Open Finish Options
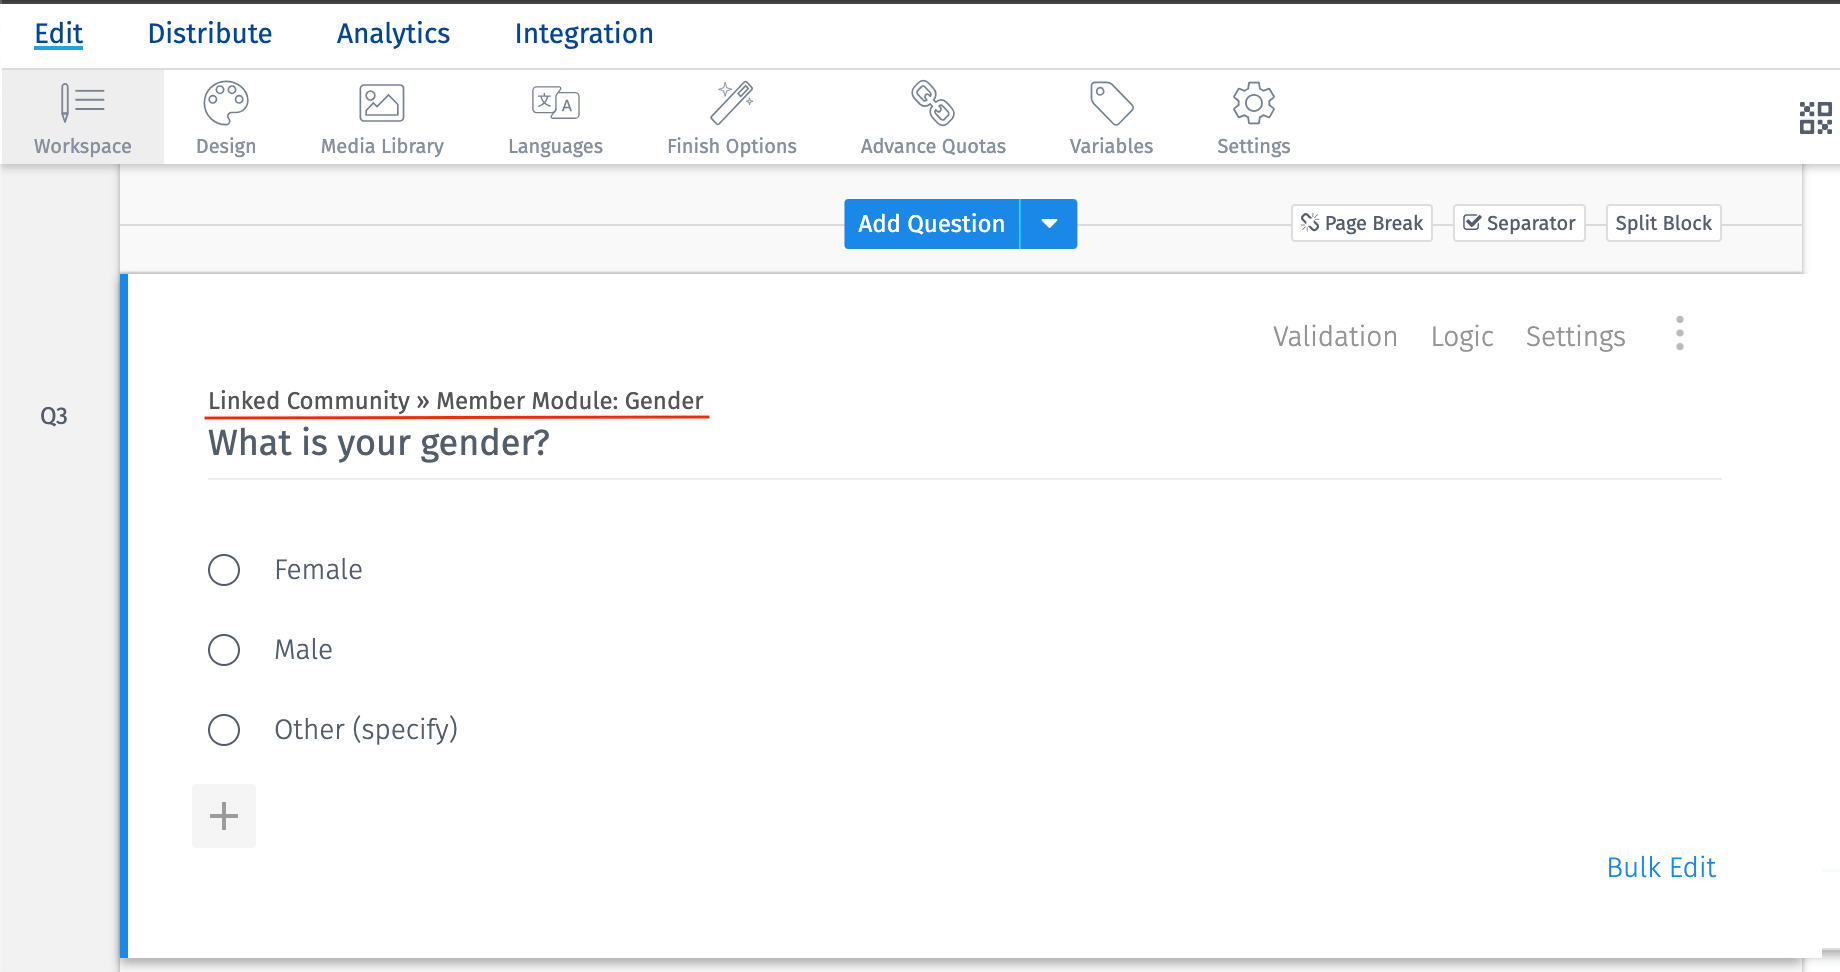1840x972 pixels. [x=731, y=115]
